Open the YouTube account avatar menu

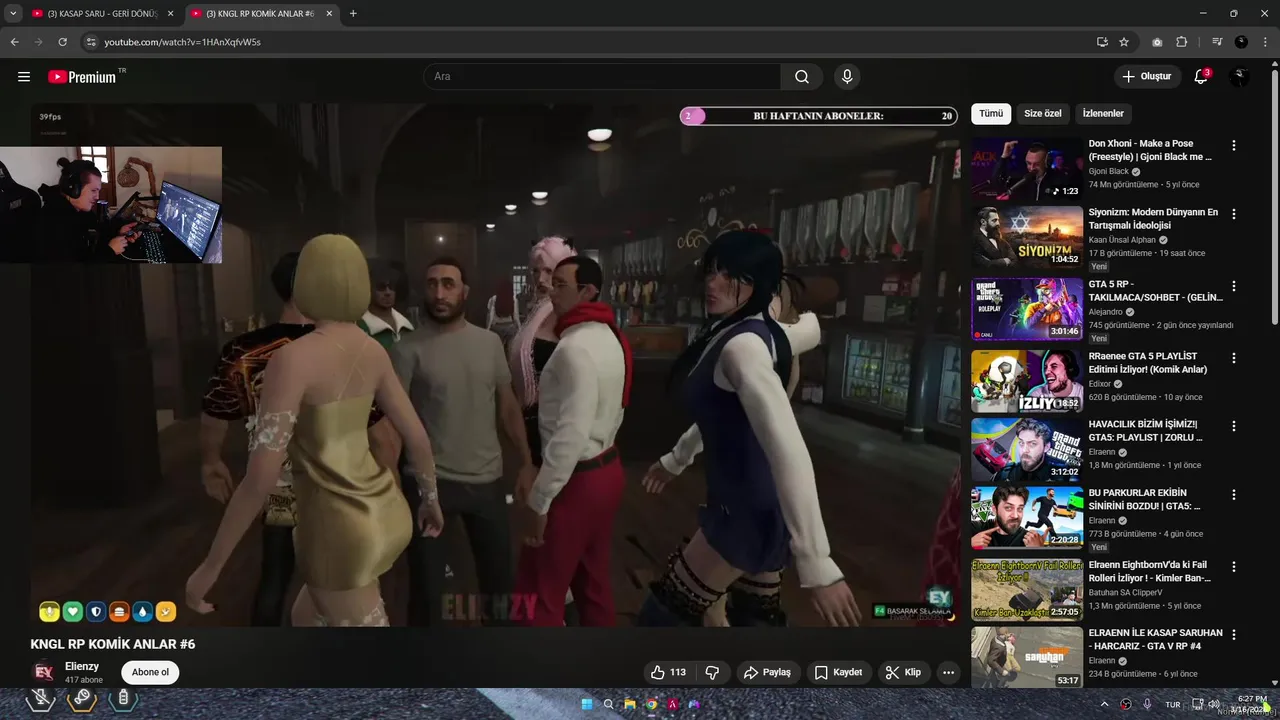1240,77
